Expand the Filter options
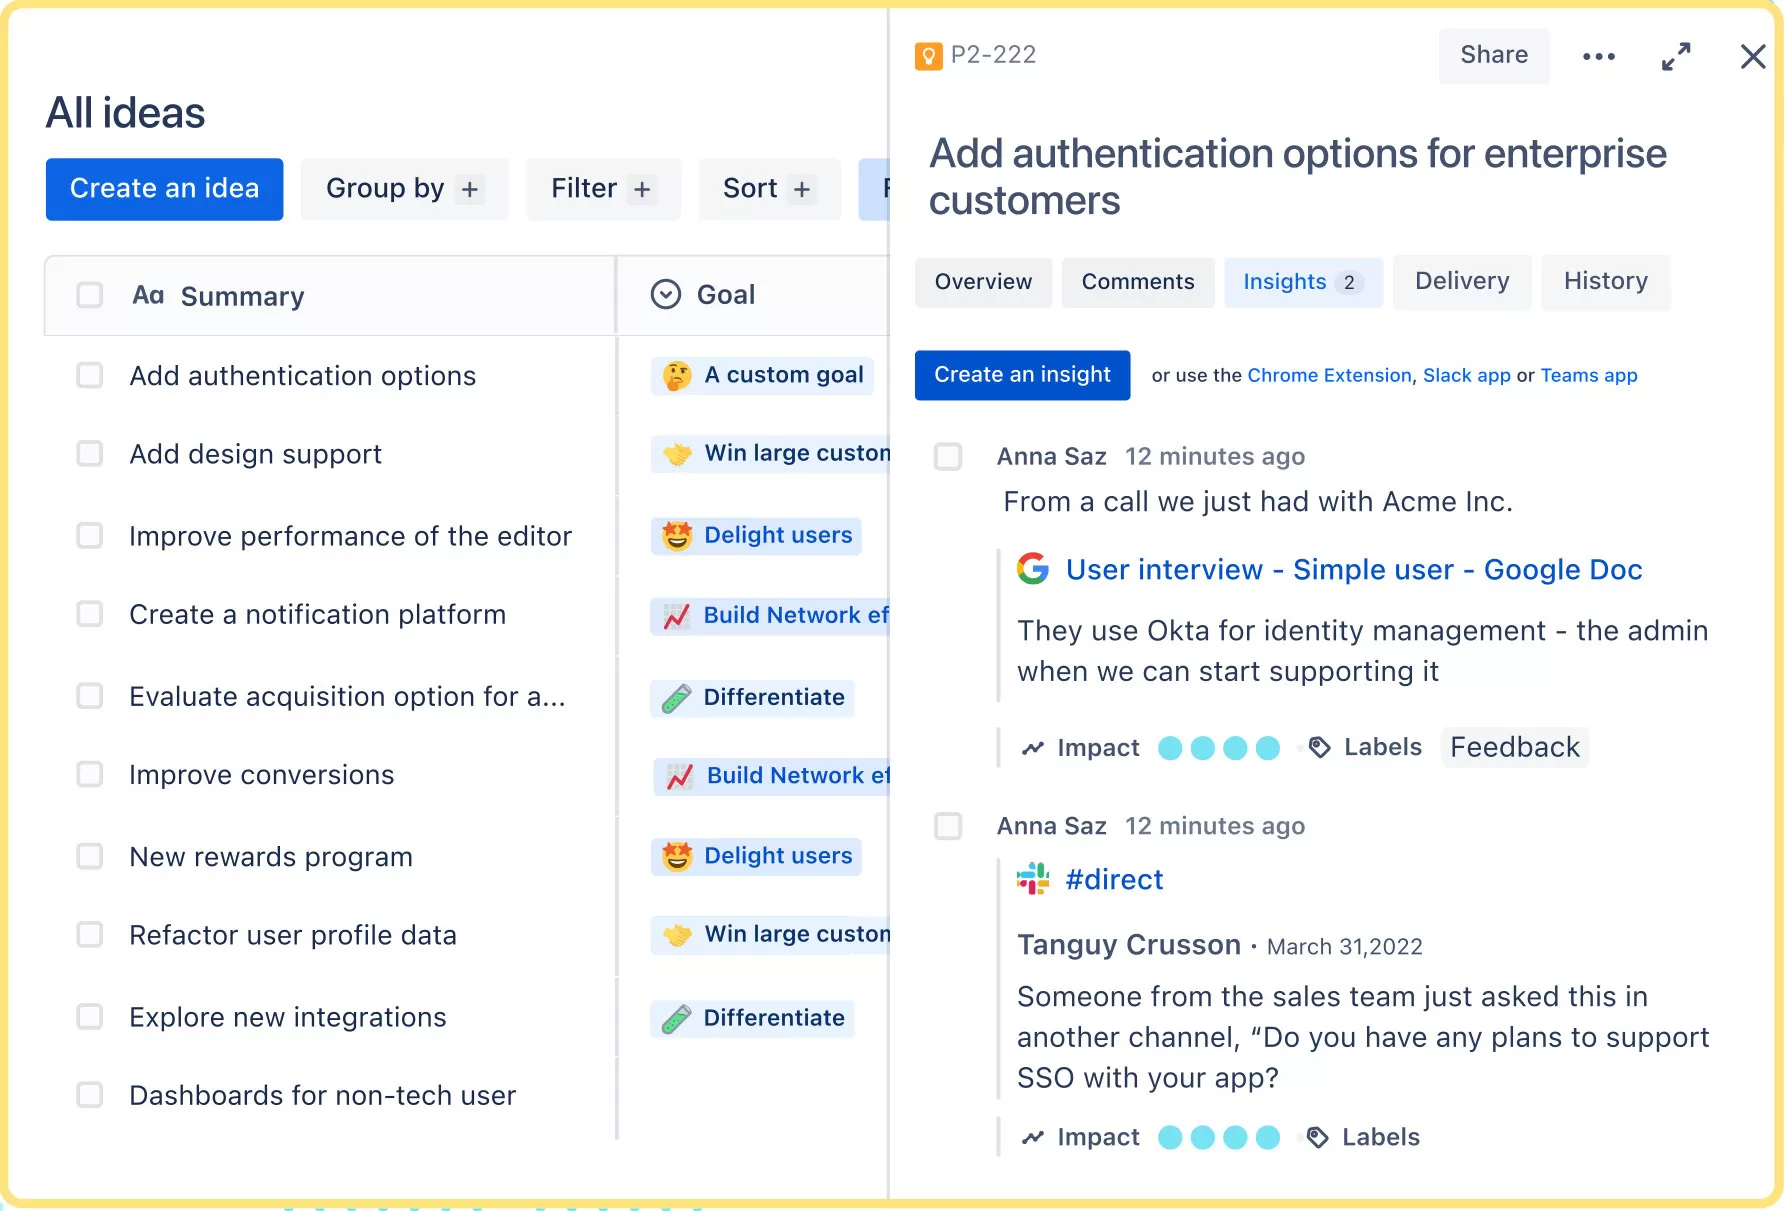Screen dimensions: 1785x1211 point(602,189)
